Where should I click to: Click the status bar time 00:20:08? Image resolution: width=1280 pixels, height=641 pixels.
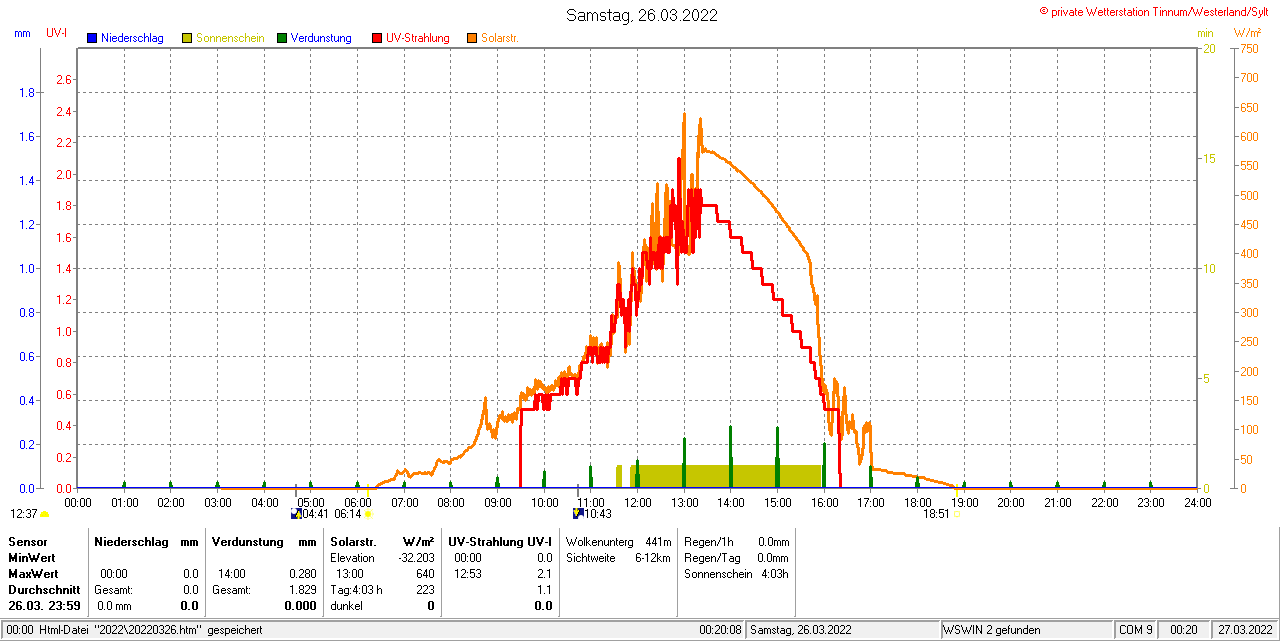click(720, 630)
